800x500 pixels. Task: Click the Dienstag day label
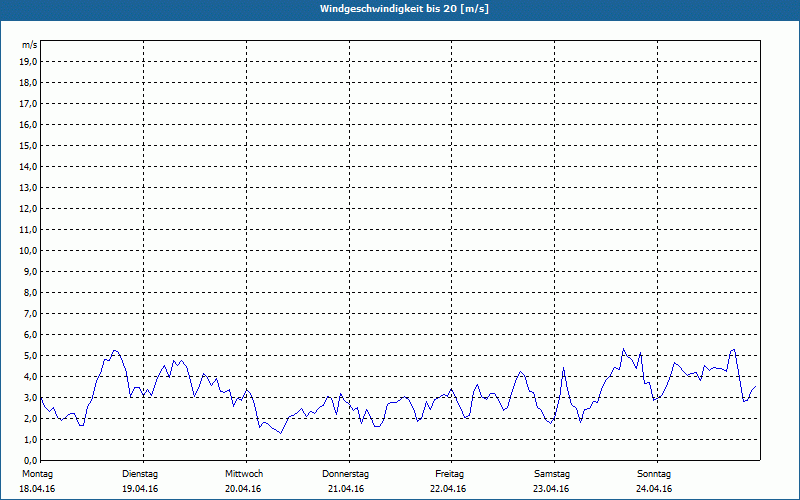point(140,474)
